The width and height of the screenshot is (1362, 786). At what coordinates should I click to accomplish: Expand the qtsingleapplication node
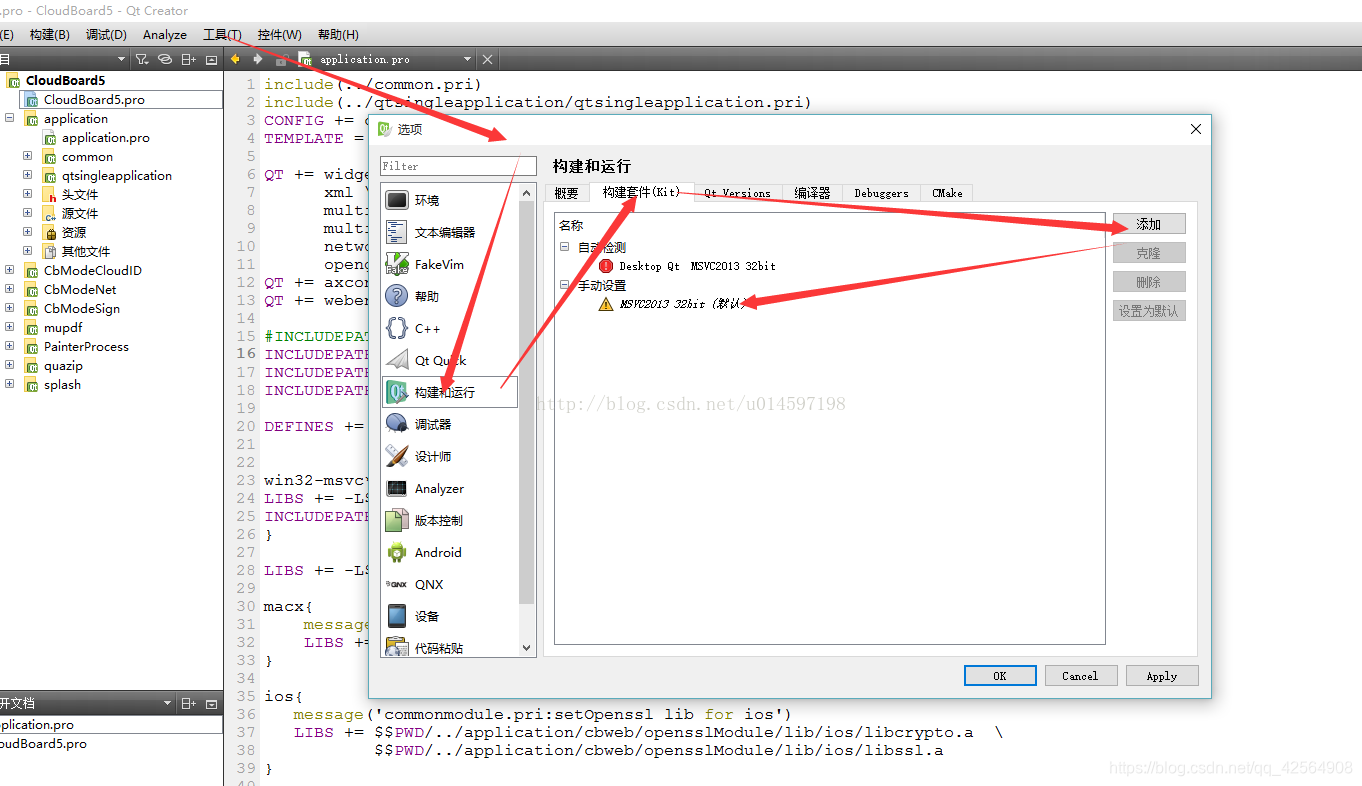click(x=28, y=175)
